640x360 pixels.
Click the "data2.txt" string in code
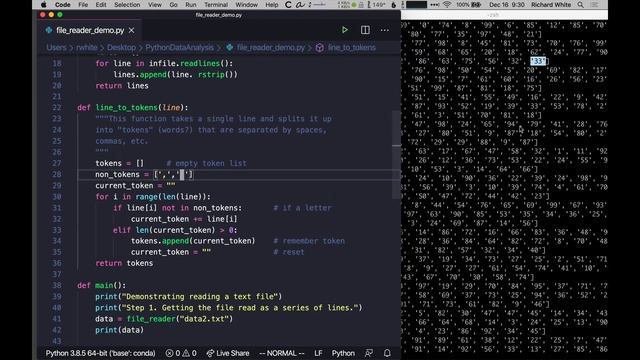point(204,319)
